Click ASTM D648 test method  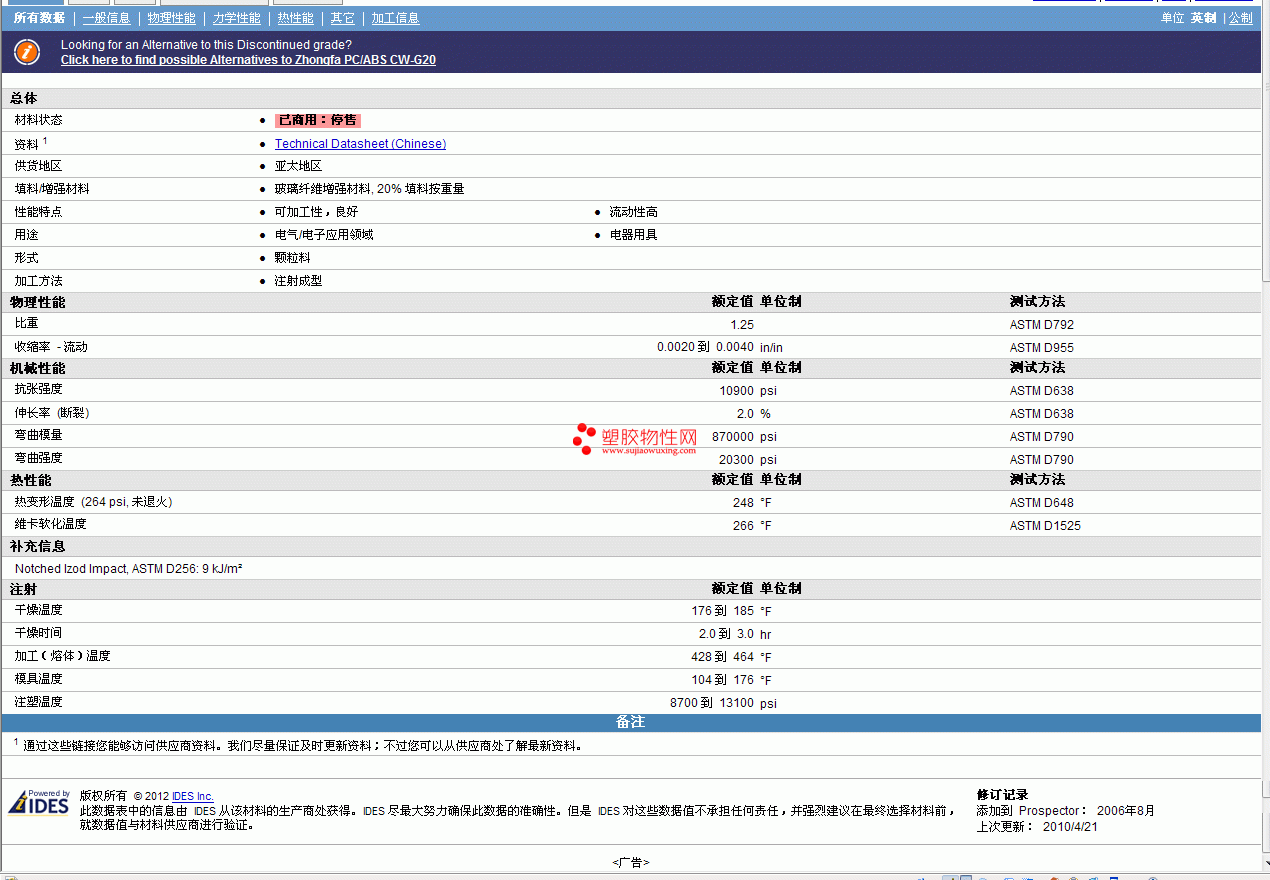pyautogui.click(x=1042, y=503)
